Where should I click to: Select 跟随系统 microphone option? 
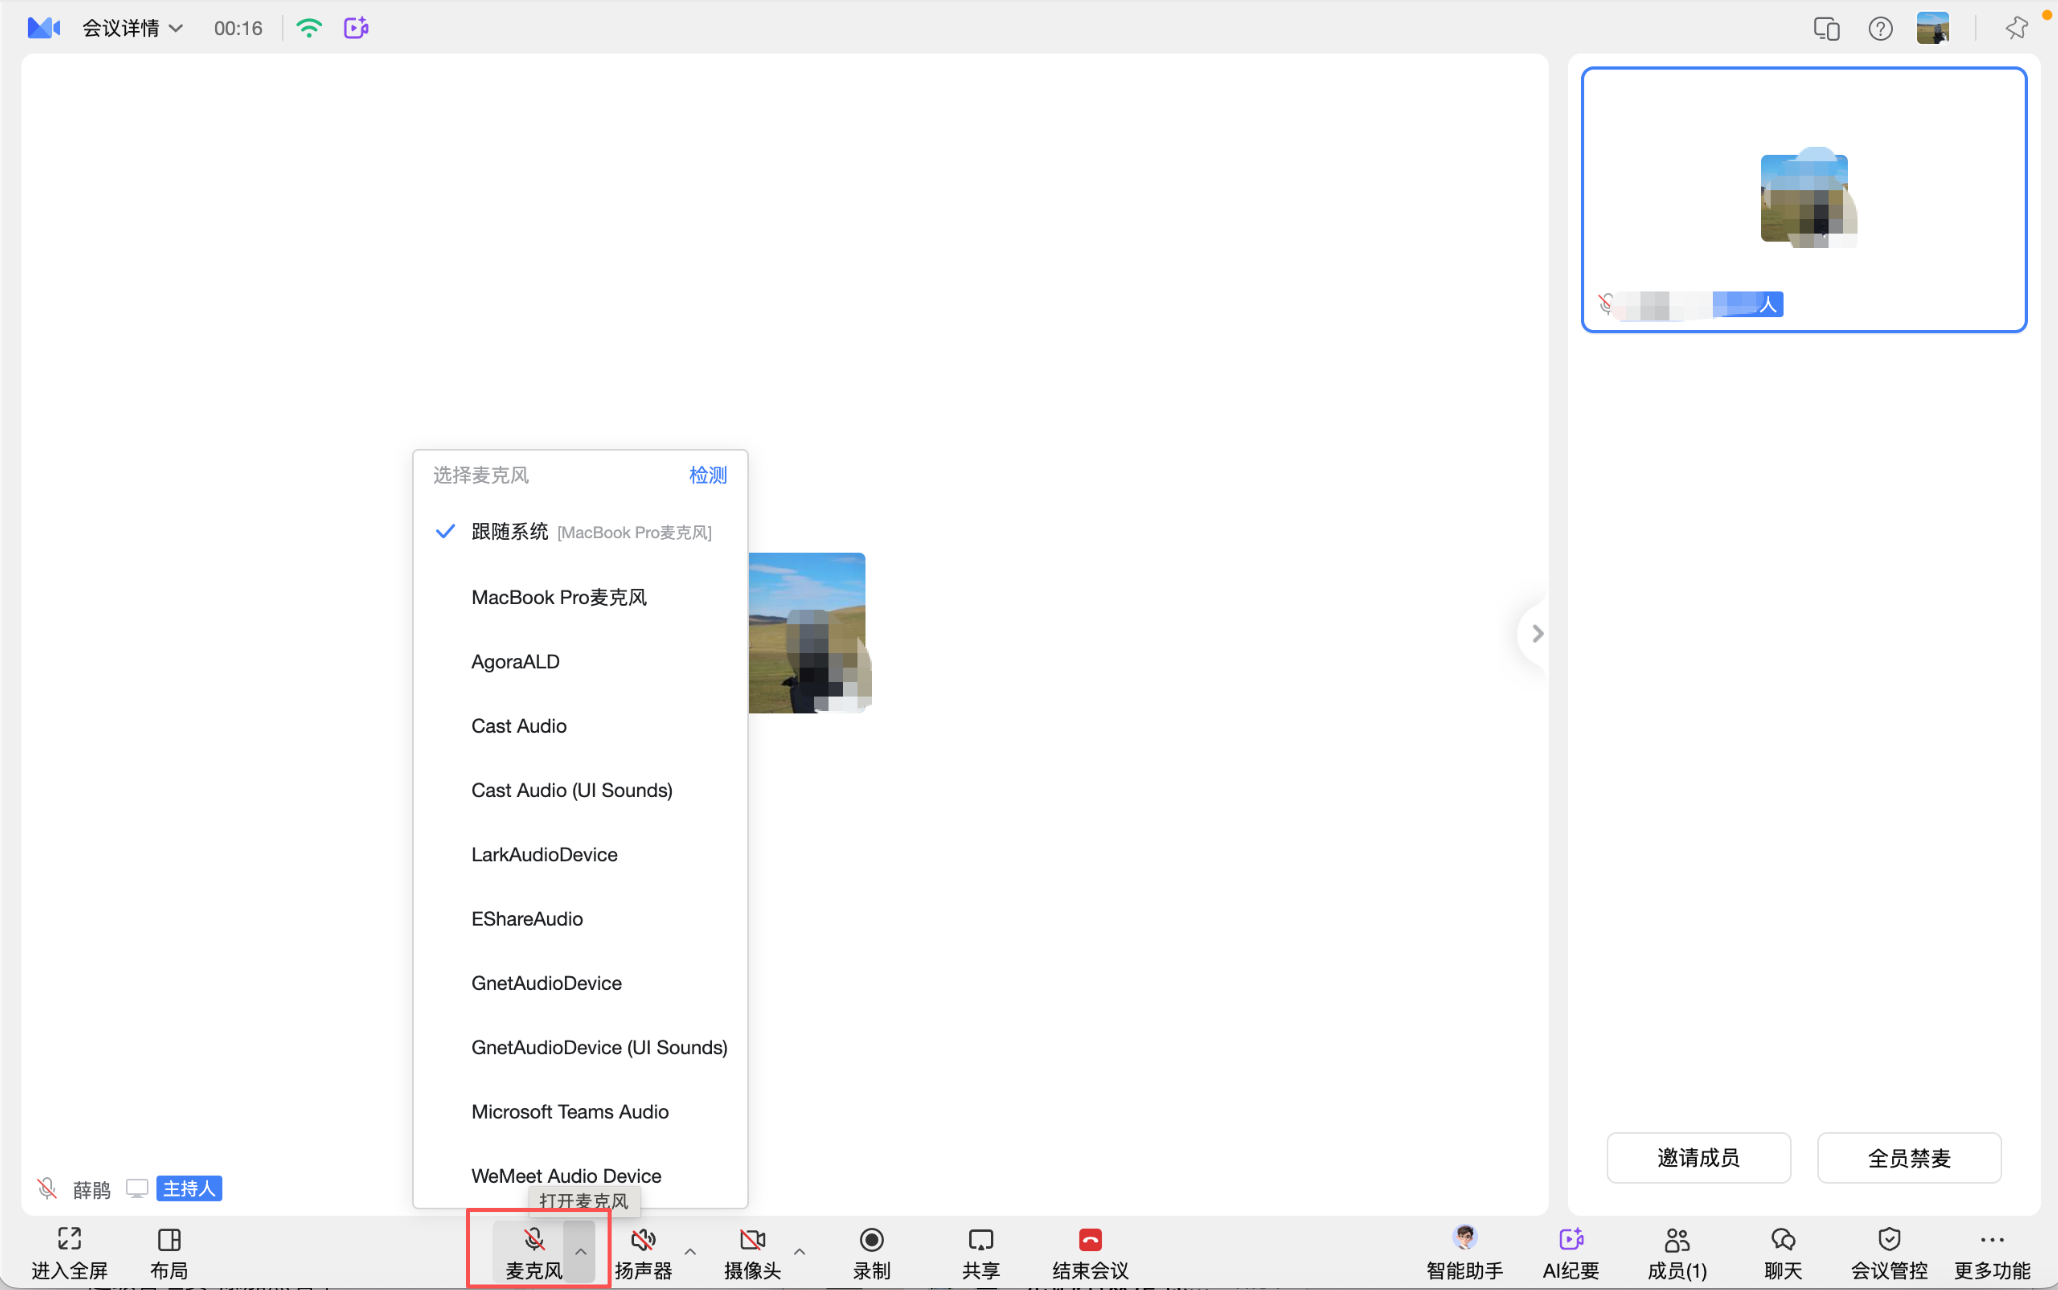click(x=580, y=532)
